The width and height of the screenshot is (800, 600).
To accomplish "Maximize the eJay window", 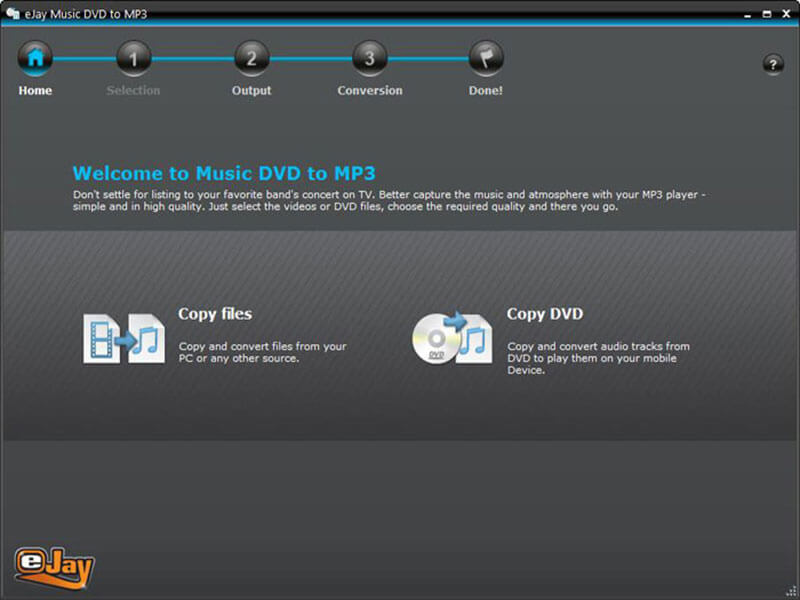I will coord(767,14).
